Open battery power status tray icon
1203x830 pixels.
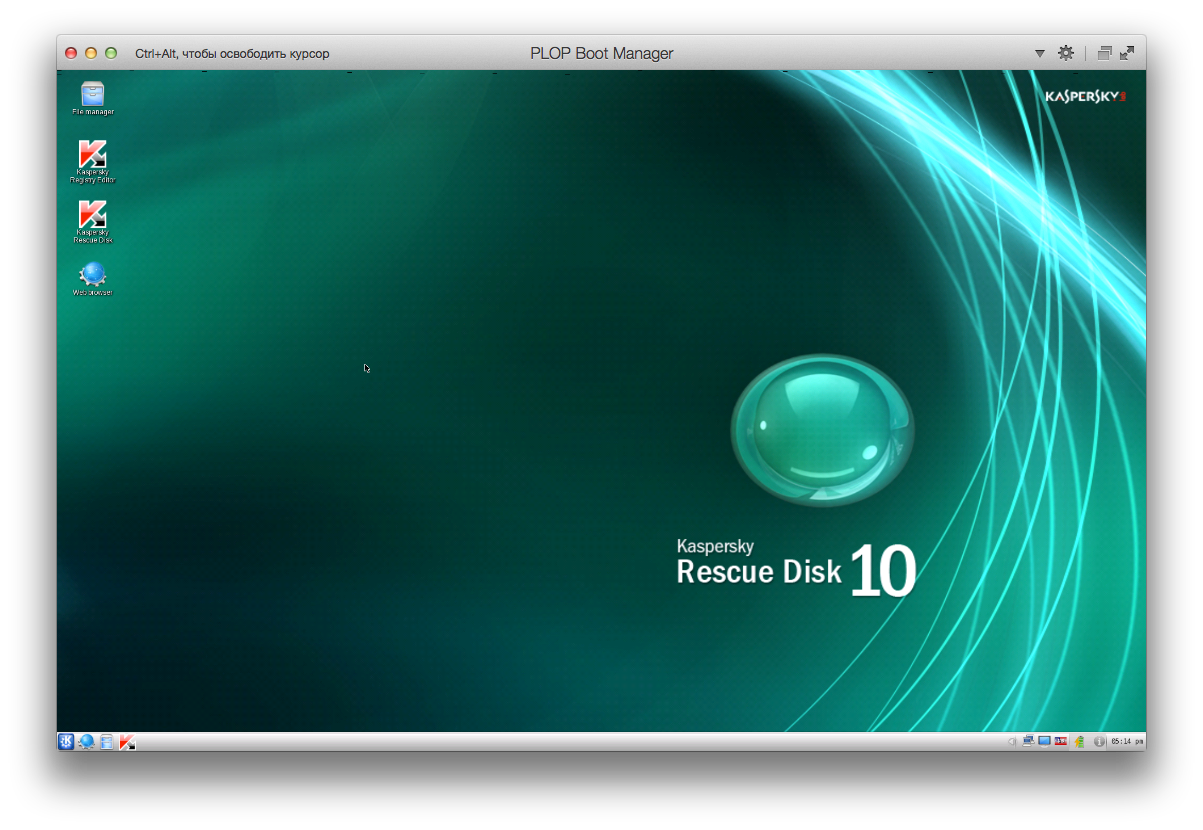point(1079,742)
